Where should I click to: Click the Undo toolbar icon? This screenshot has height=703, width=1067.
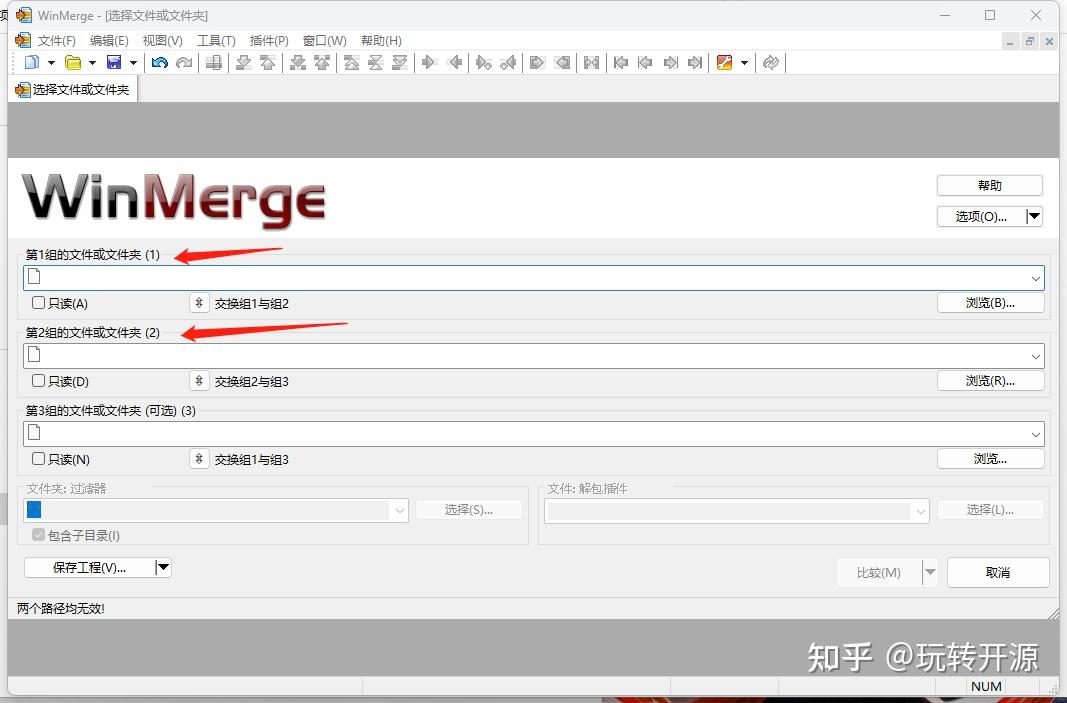coord(159,63)
